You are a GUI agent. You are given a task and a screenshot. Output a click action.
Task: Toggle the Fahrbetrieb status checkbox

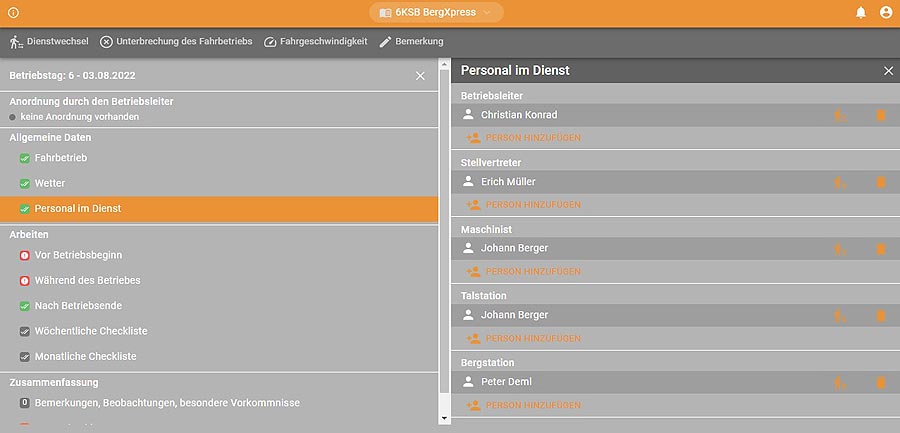click(x=25, y=158)
